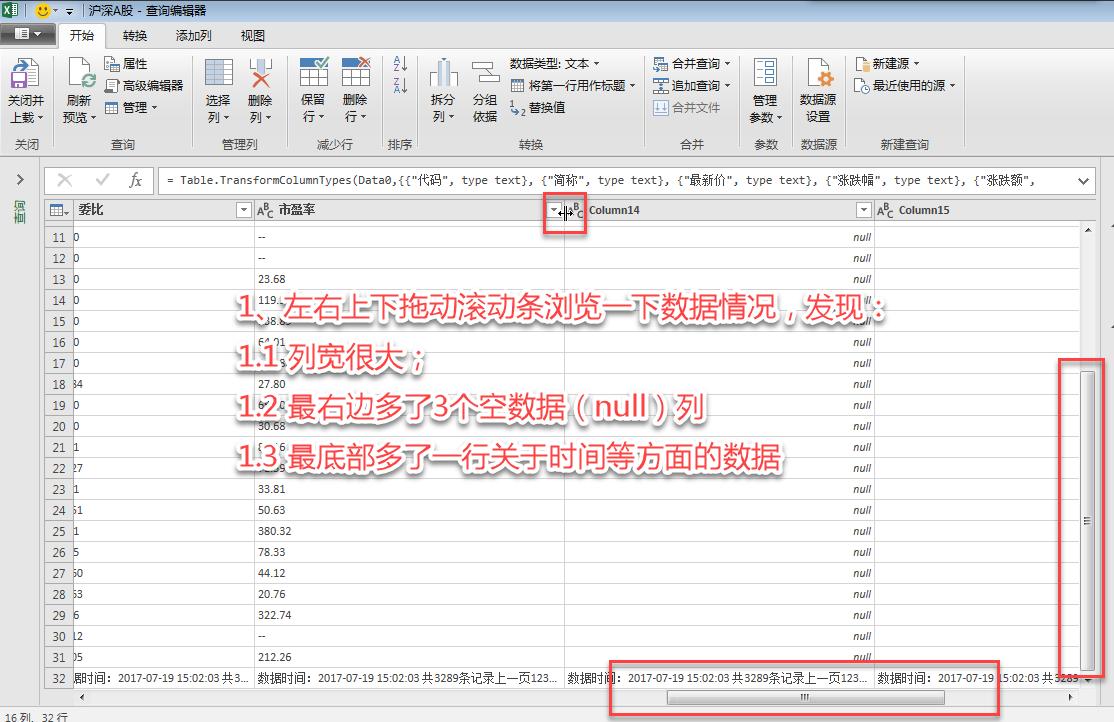Switch to the 视图 (View) ribbon tab
This screenshot has width=1114, height=722.
252,35
